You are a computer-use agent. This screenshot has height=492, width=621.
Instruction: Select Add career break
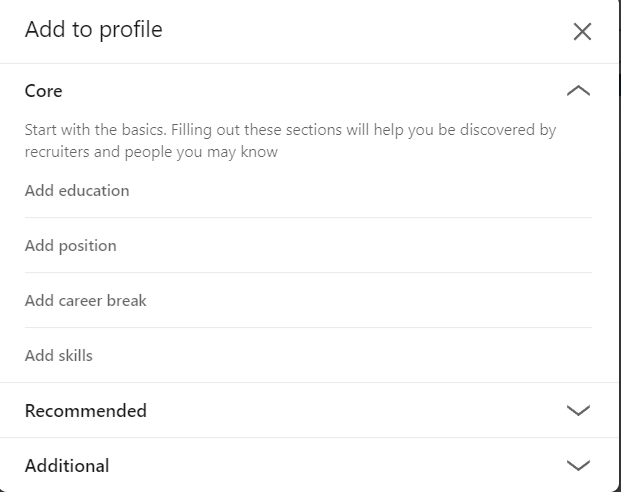85,300
